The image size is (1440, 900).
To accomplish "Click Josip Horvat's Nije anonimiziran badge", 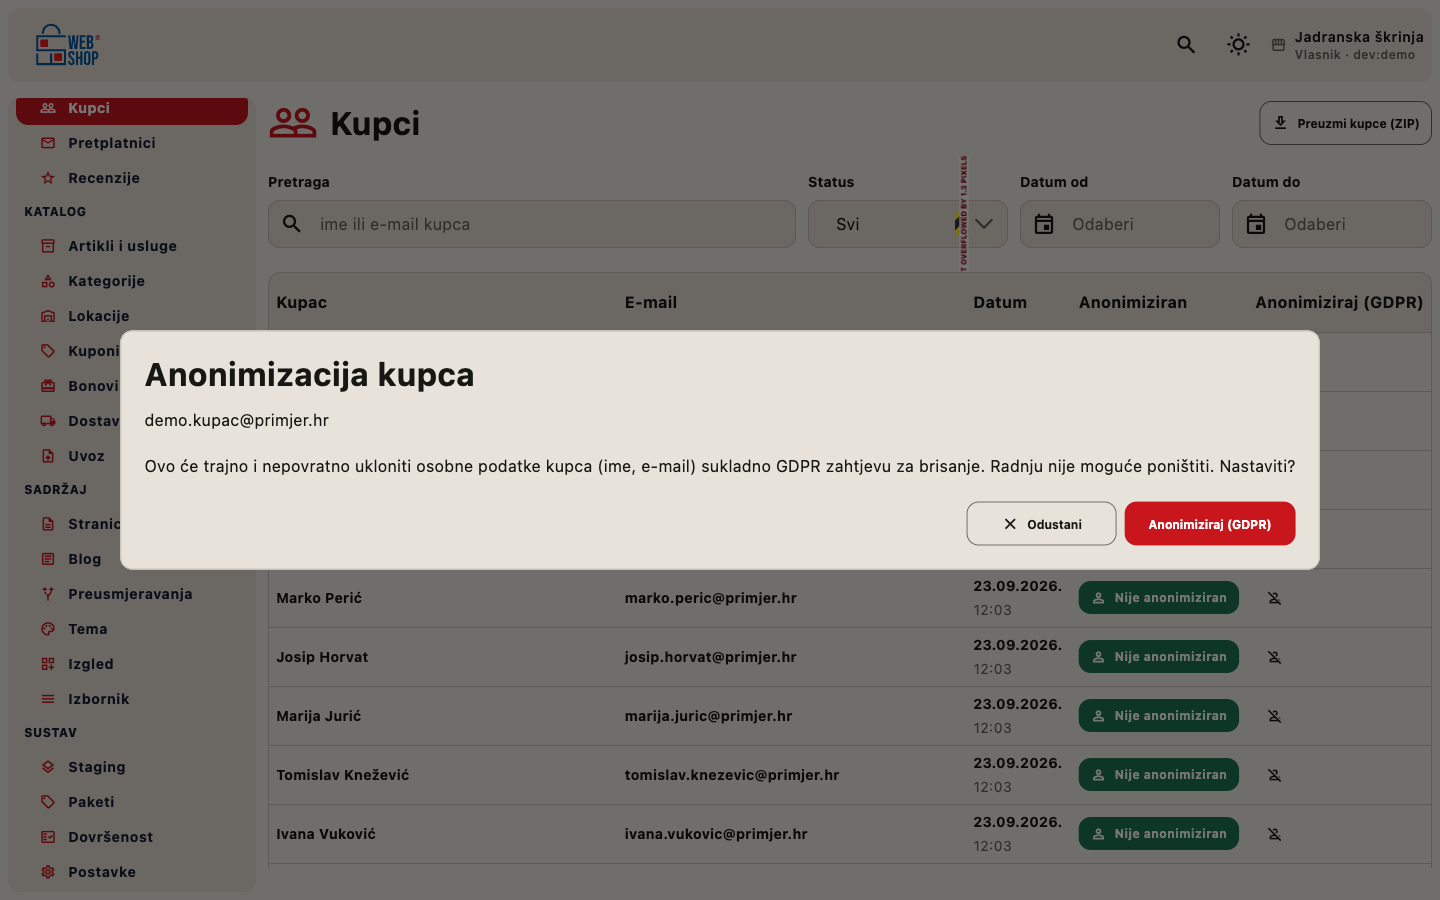I will tap(1158, 657).
